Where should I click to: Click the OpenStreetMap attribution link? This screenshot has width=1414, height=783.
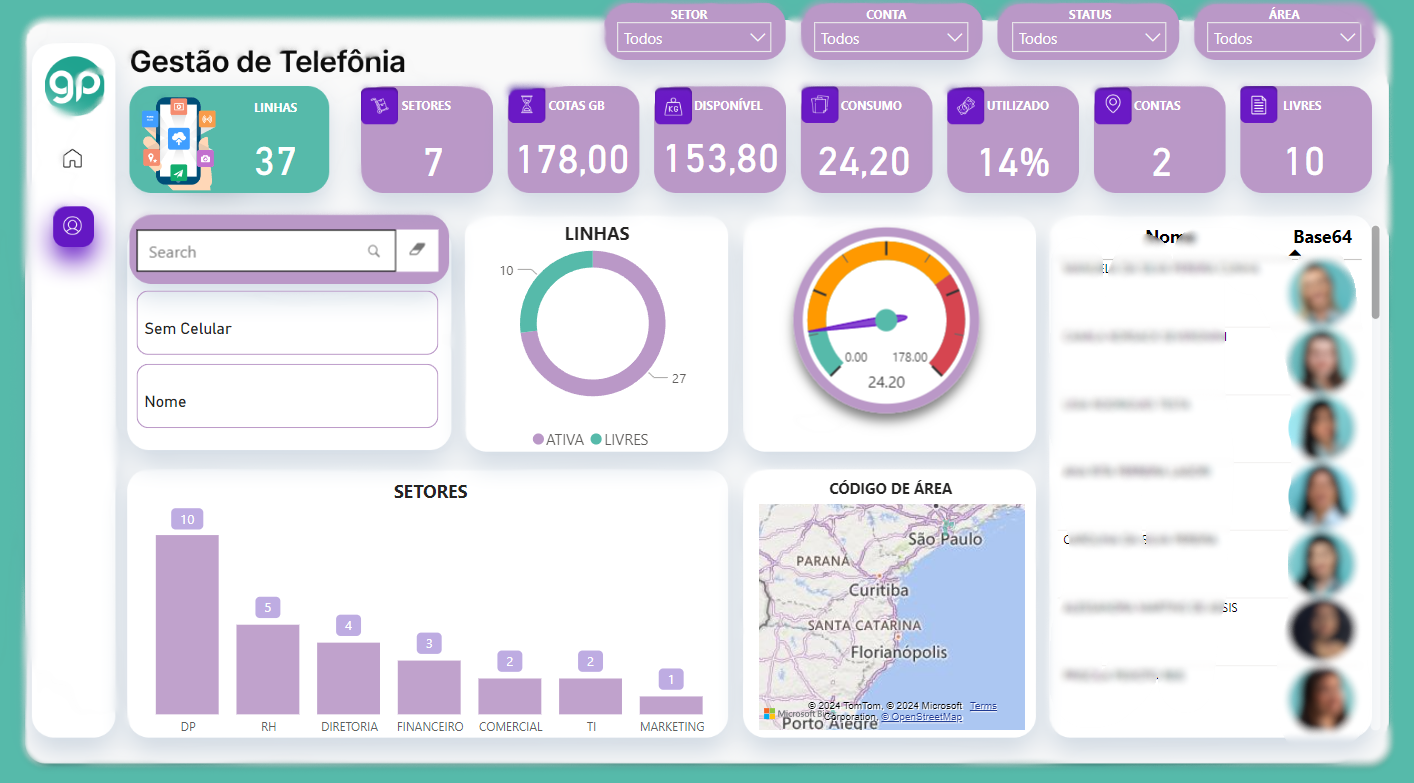tap(921, 717)
